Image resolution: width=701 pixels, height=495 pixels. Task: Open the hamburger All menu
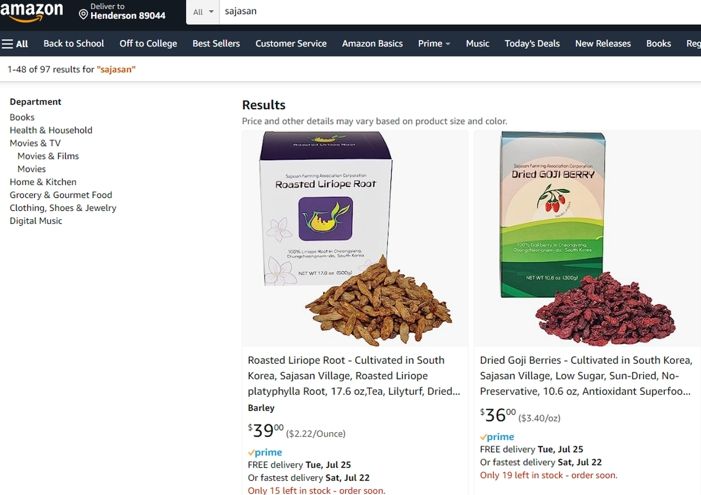(x=15, y=44)
